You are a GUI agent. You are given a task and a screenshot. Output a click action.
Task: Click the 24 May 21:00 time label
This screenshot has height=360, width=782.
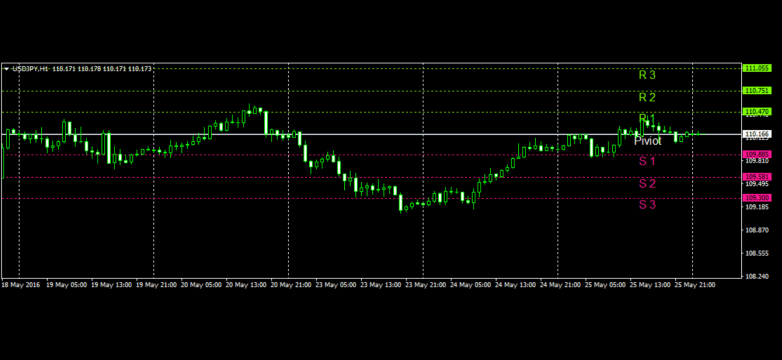coord(560,285)
